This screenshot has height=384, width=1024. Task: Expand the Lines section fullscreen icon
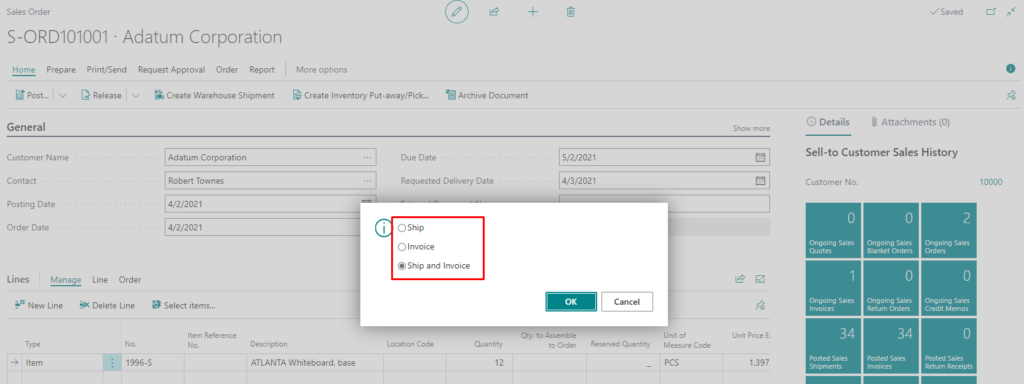pyautogui.click(x=760, y=279)
